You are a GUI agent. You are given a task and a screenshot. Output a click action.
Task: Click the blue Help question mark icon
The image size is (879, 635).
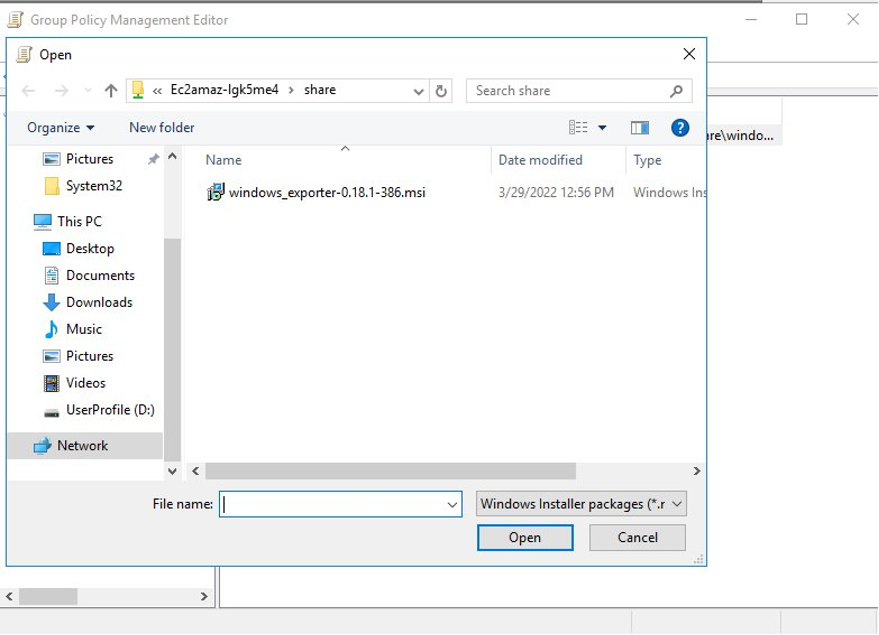pos(680,127)
